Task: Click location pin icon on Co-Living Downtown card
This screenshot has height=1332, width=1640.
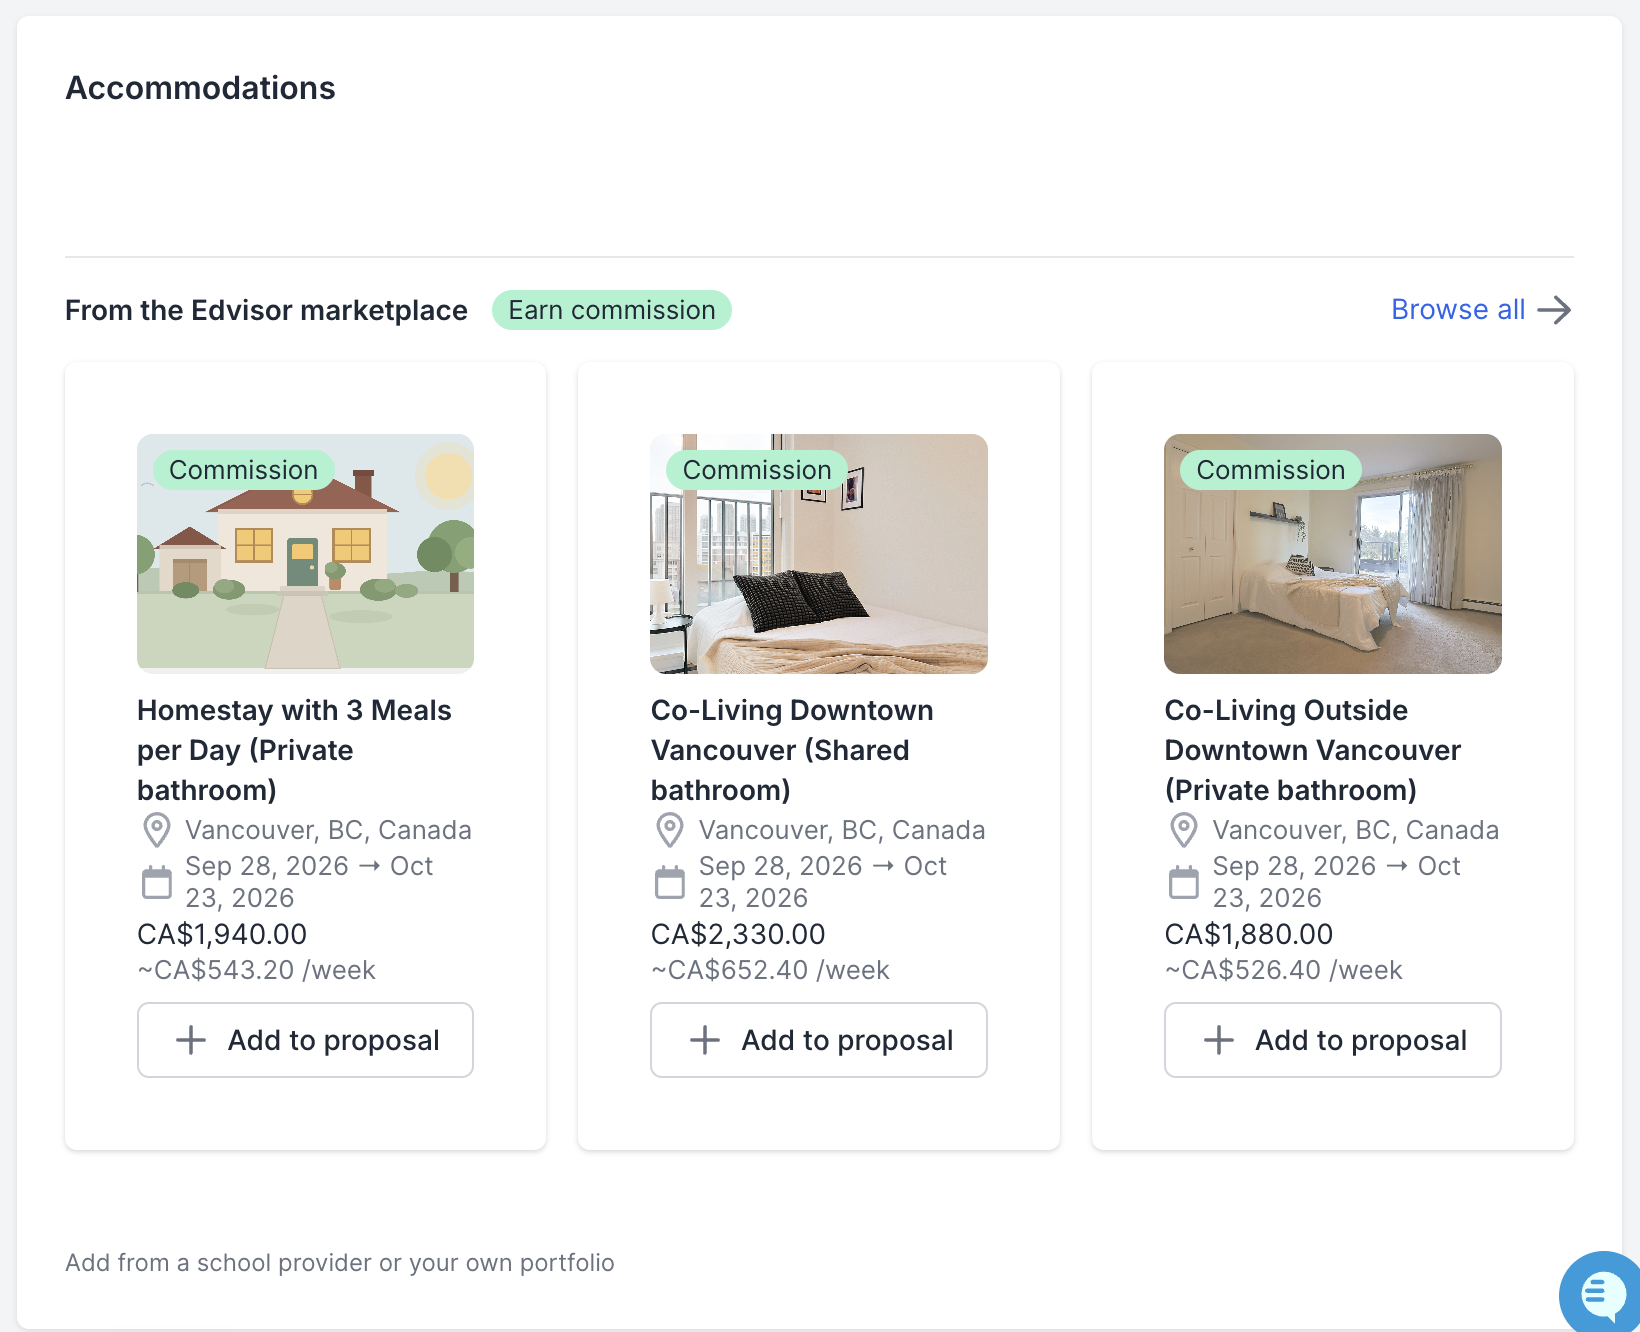Action: (x=670, y=830)
